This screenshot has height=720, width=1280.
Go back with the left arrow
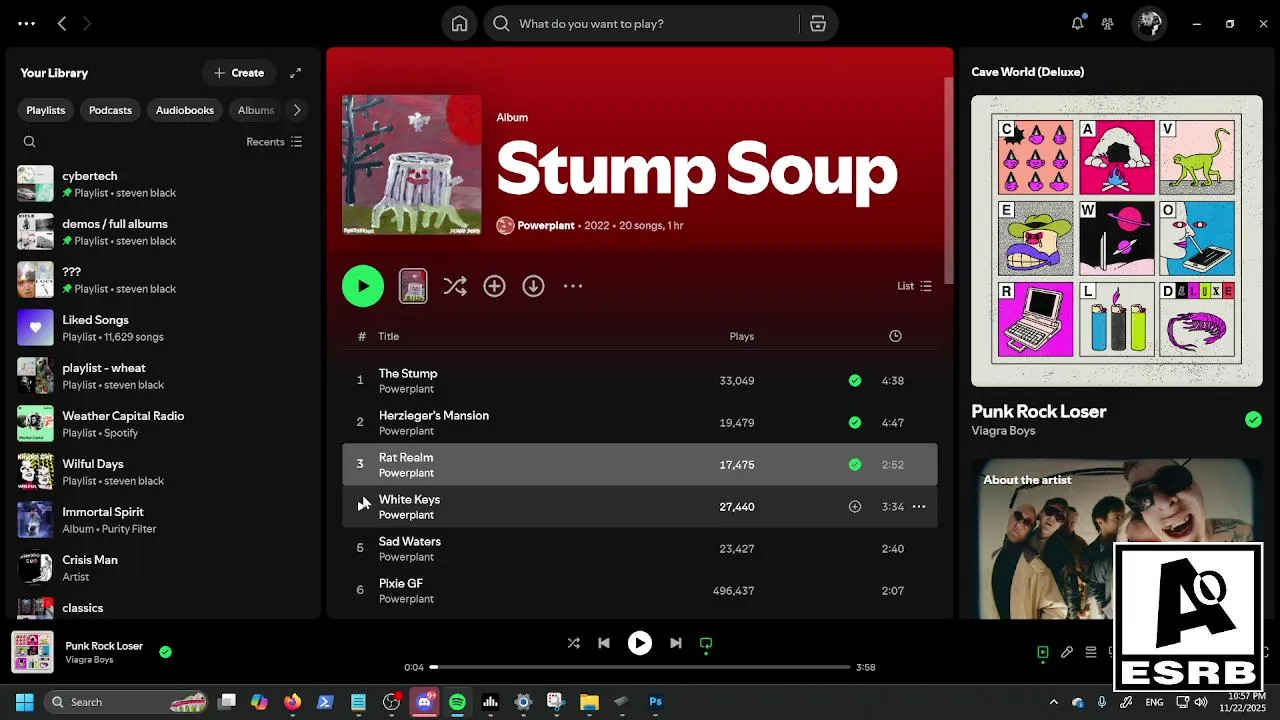pos(62,24)
